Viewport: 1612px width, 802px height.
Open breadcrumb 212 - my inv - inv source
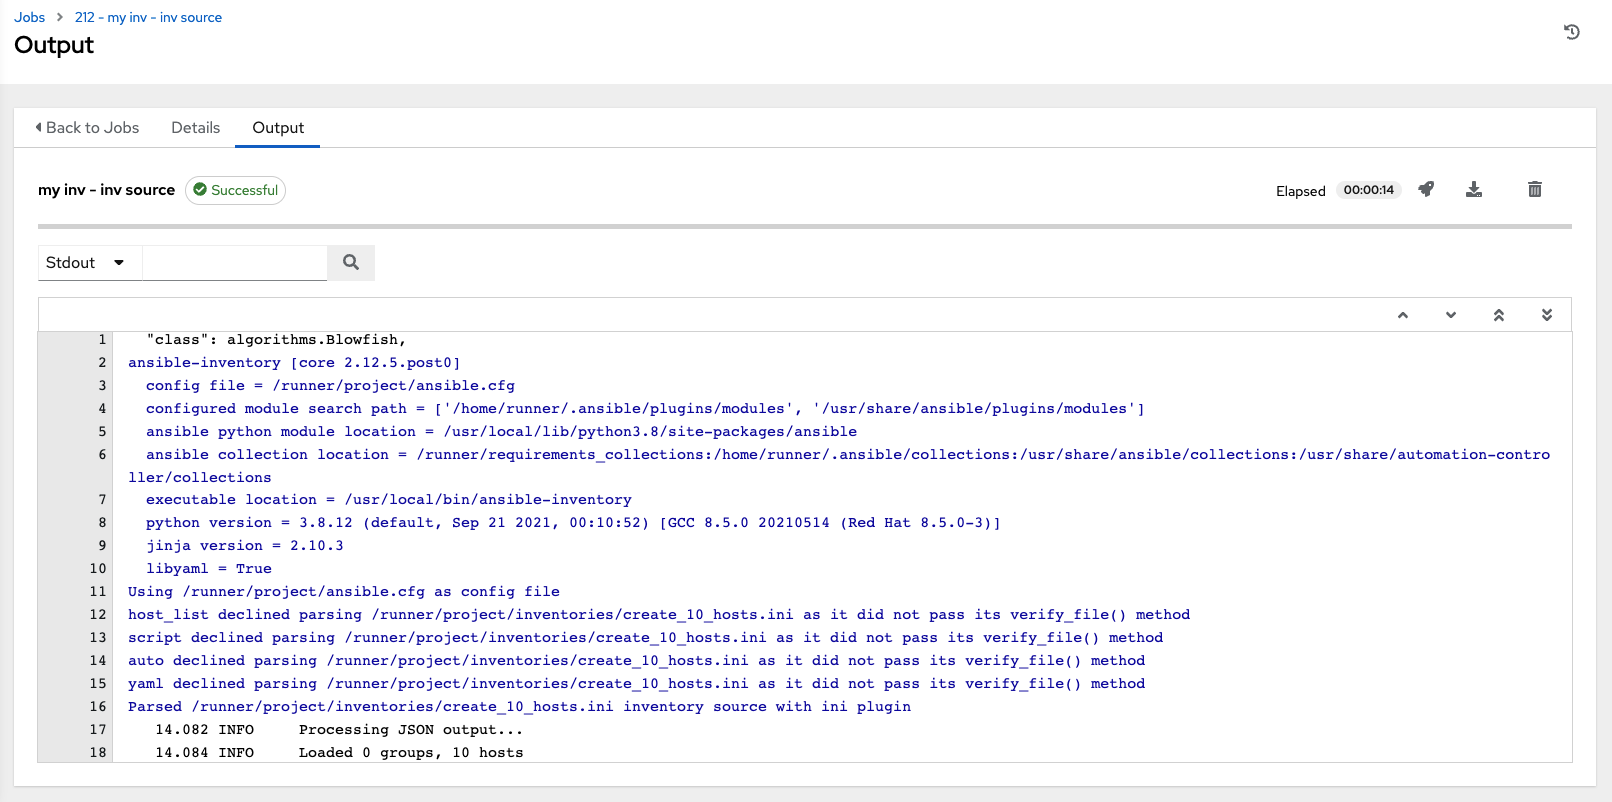[x=148, y=17]
